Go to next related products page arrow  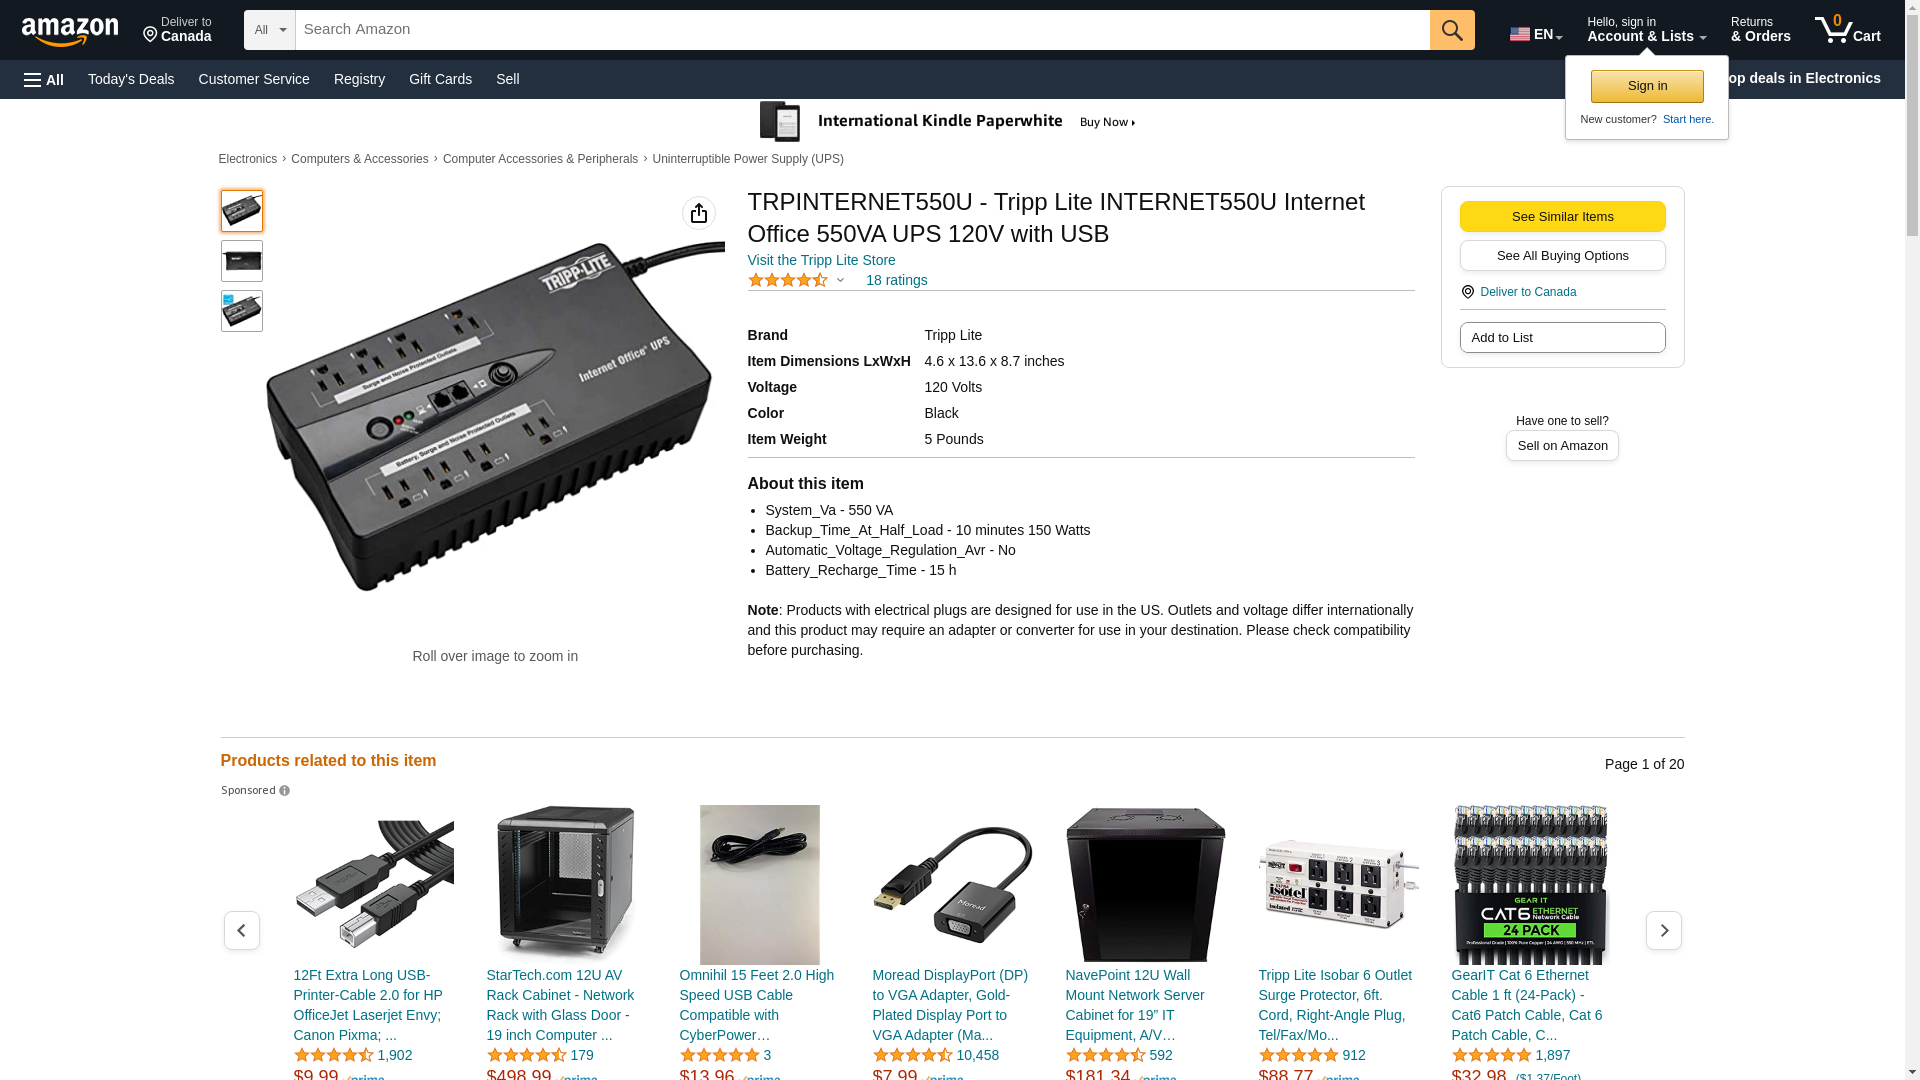tap(1664, 931)
